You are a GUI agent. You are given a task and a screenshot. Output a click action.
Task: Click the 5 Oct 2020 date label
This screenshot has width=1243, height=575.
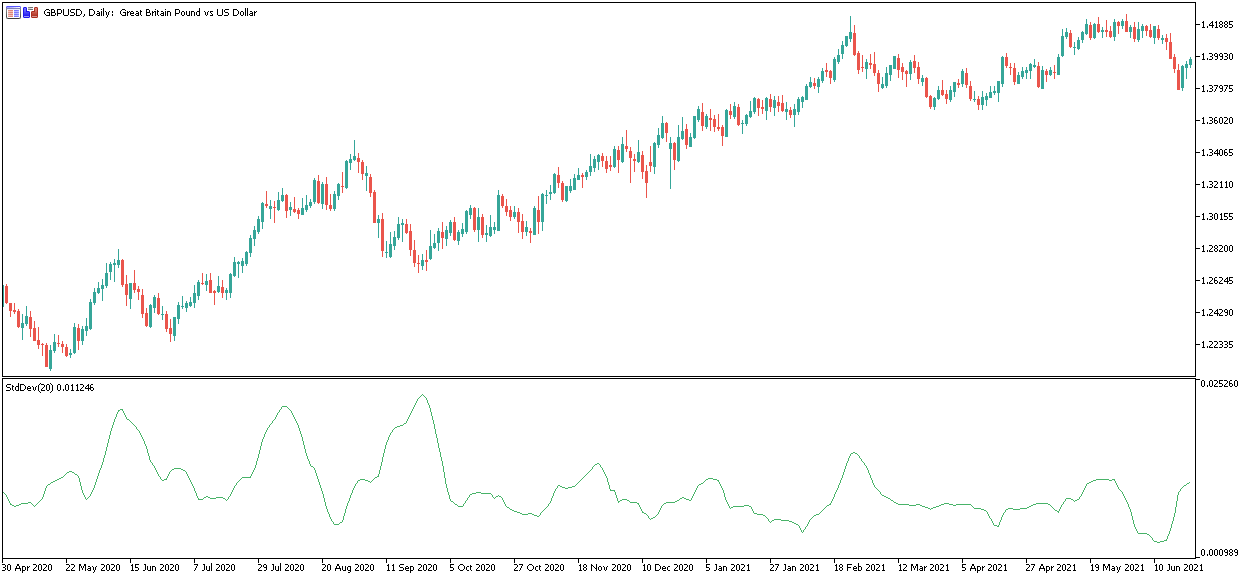[474, 567]
